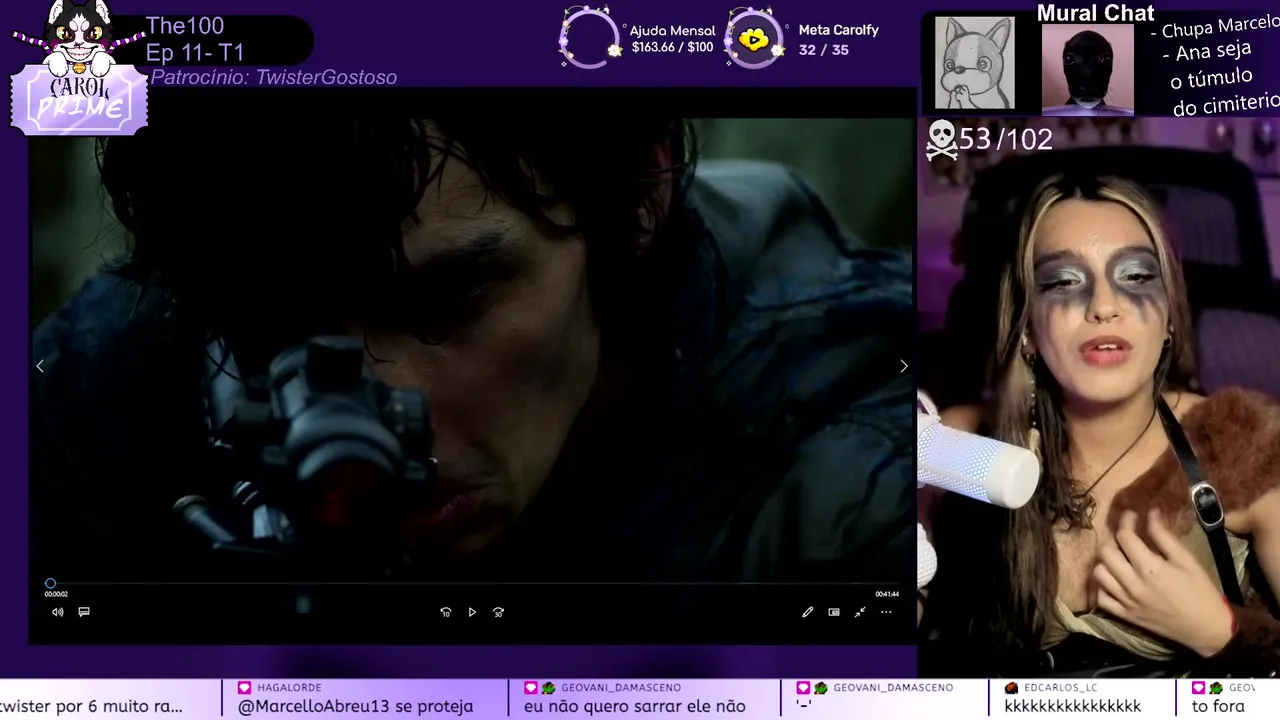Click the badge next to EDCARLOS_LC
This screenshot has height=720, width=1280.
[1011, 688]
